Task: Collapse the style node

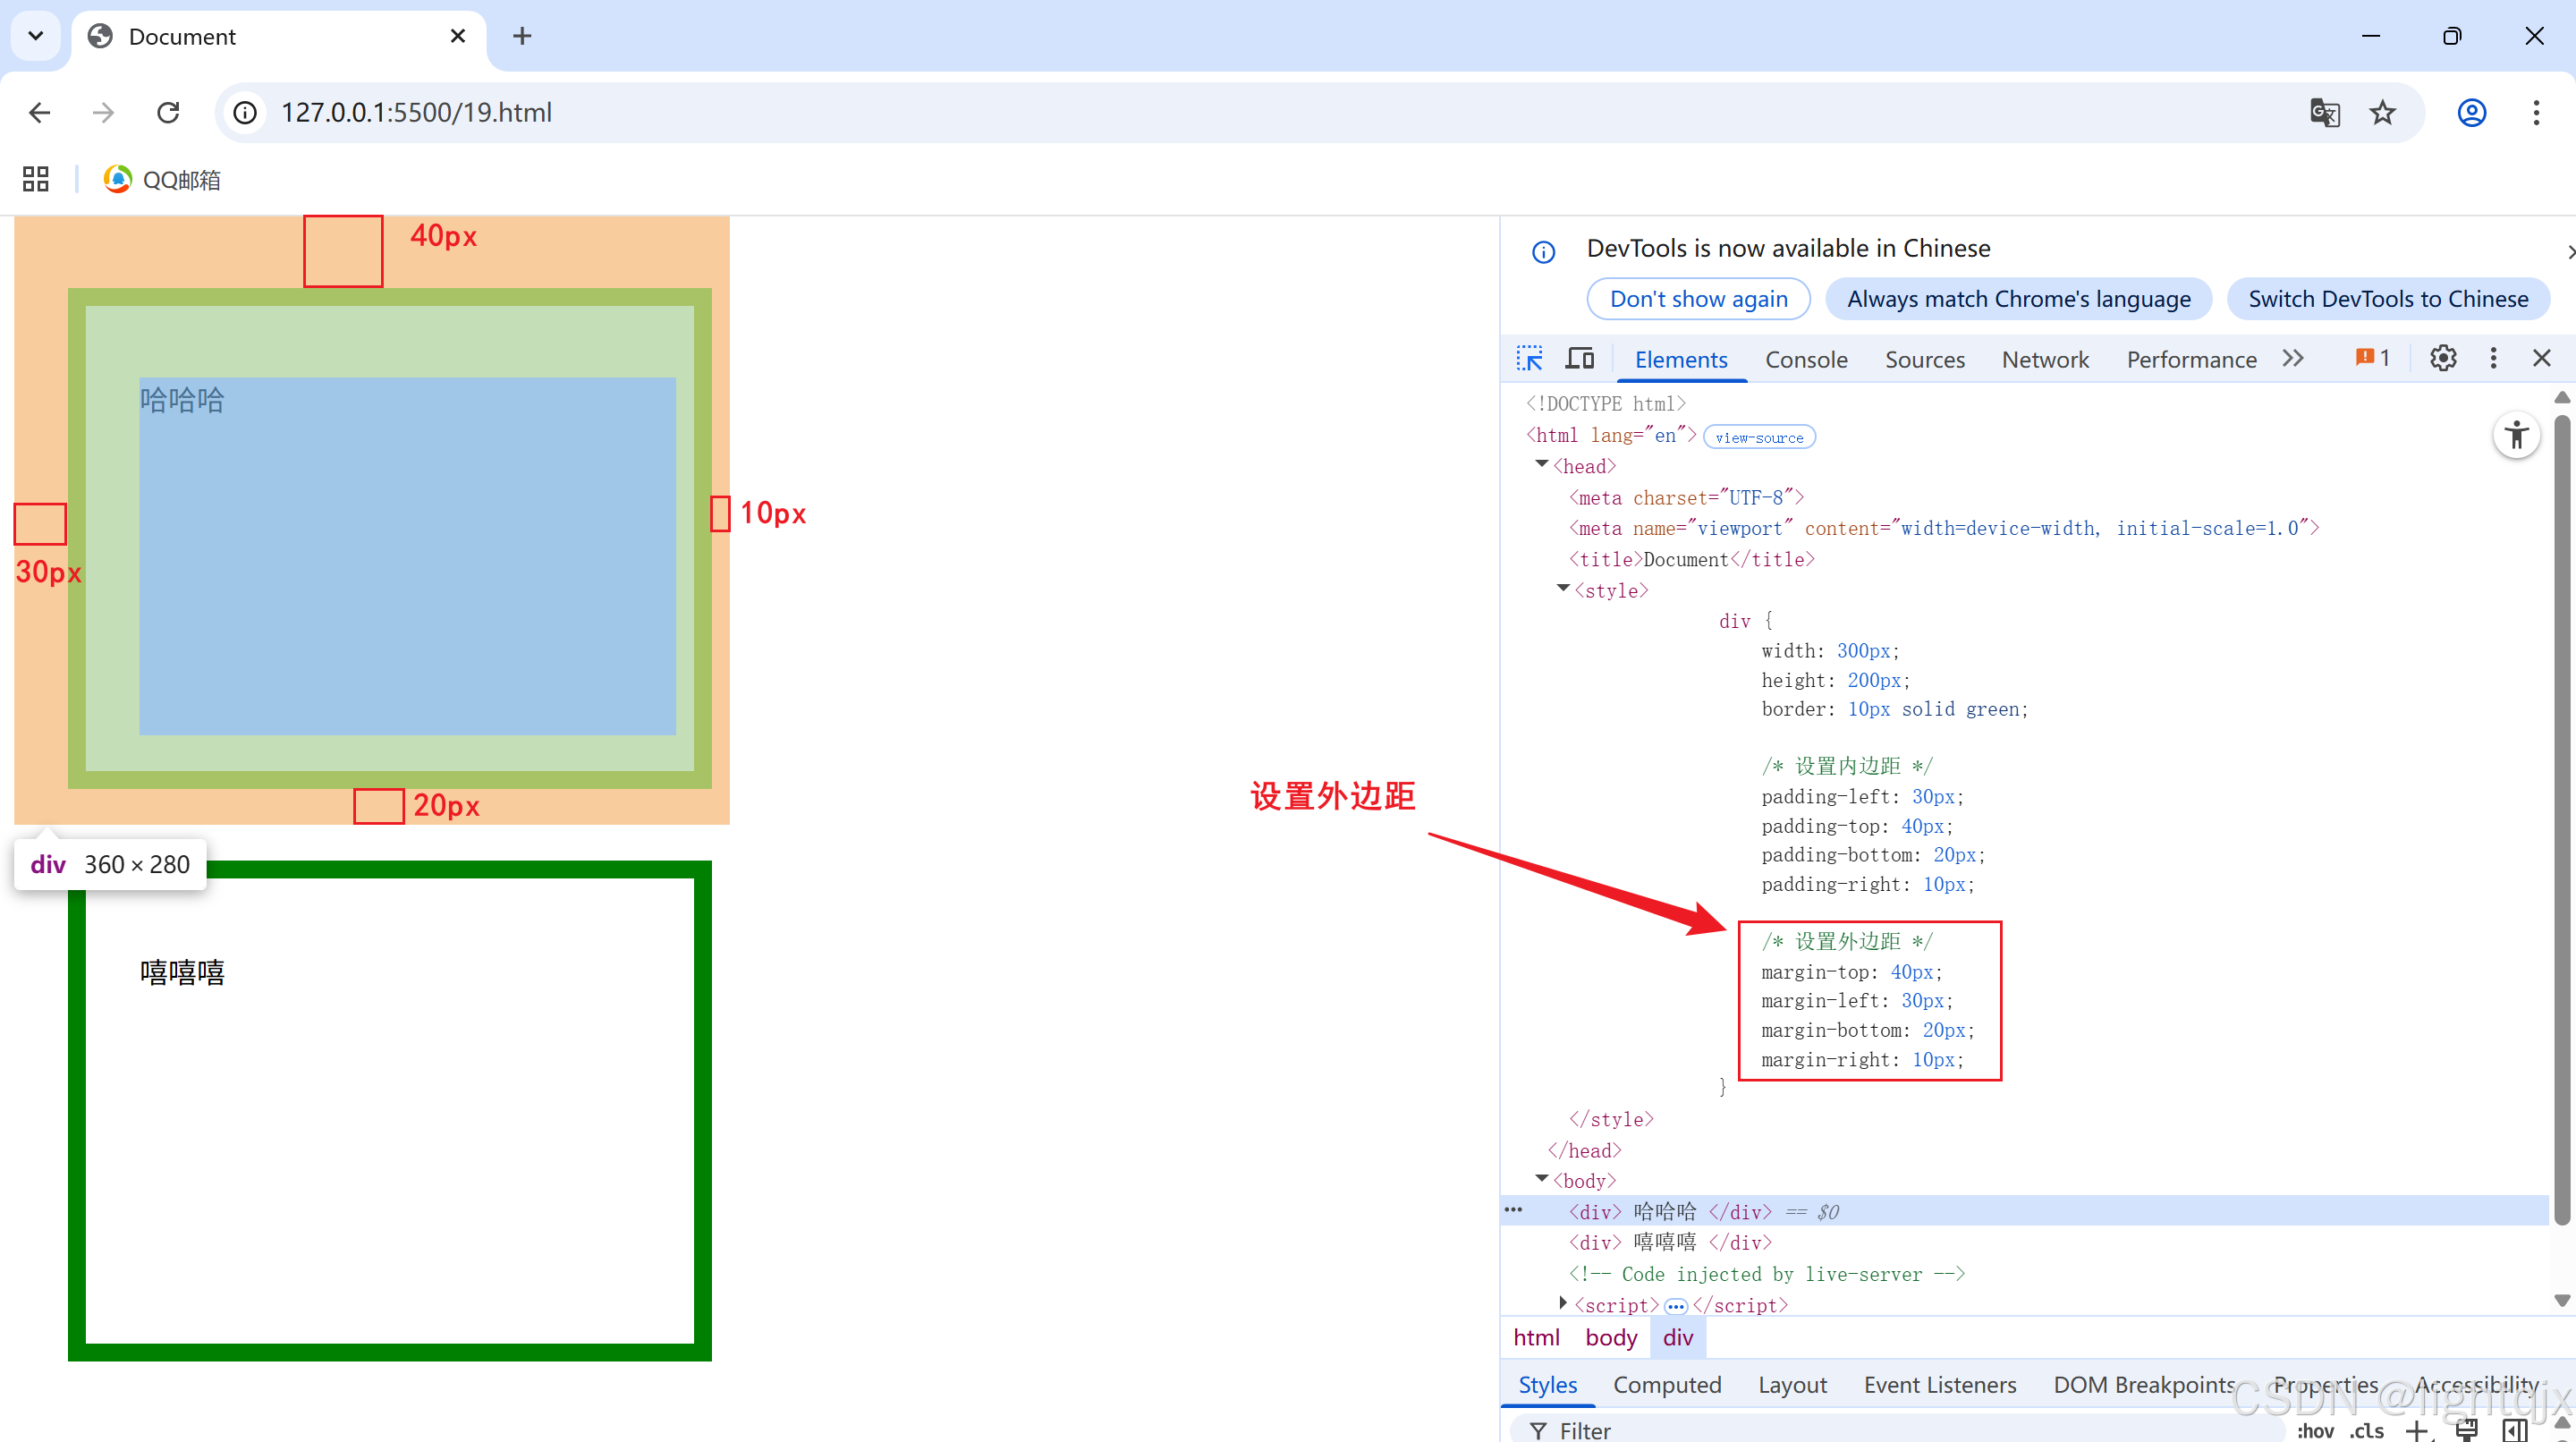Action: click(x=1563, y=589)
